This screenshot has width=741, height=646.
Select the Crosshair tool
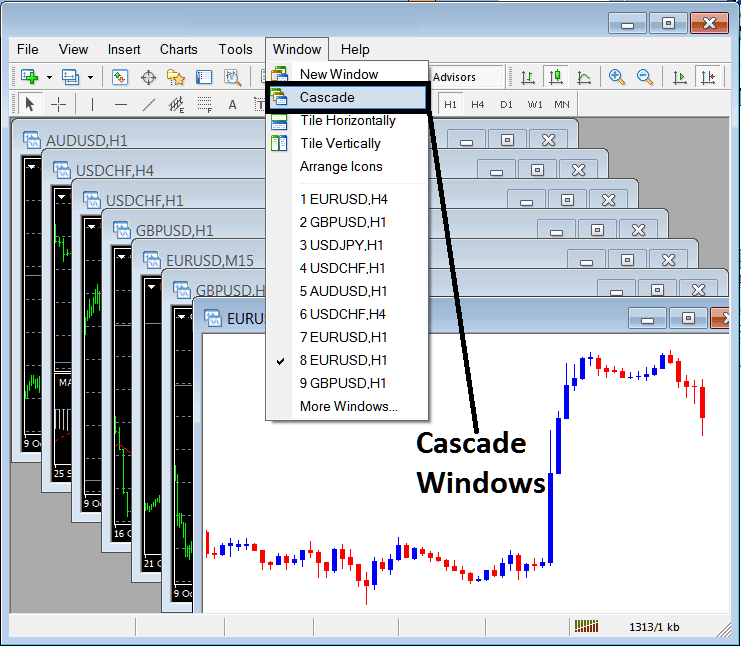59,104
